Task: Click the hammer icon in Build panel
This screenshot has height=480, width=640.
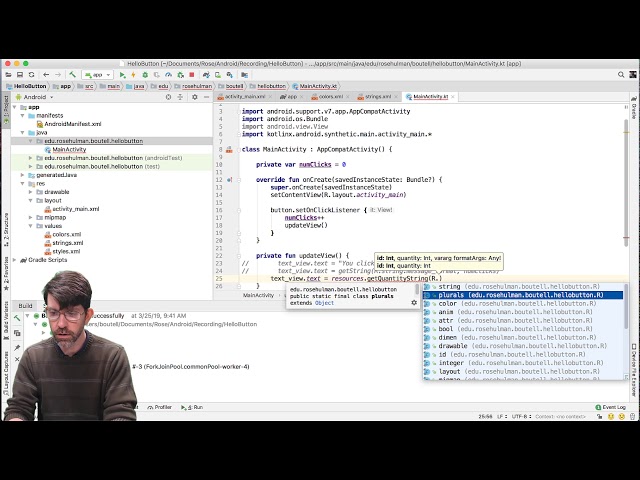Action: [17, 318]
